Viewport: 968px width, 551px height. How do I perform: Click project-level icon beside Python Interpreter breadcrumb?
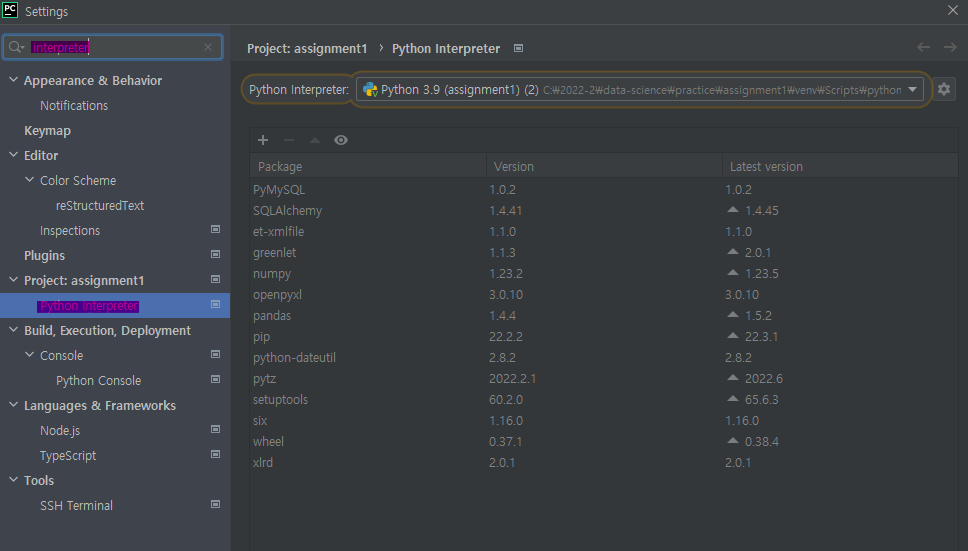tap(519, 48)
